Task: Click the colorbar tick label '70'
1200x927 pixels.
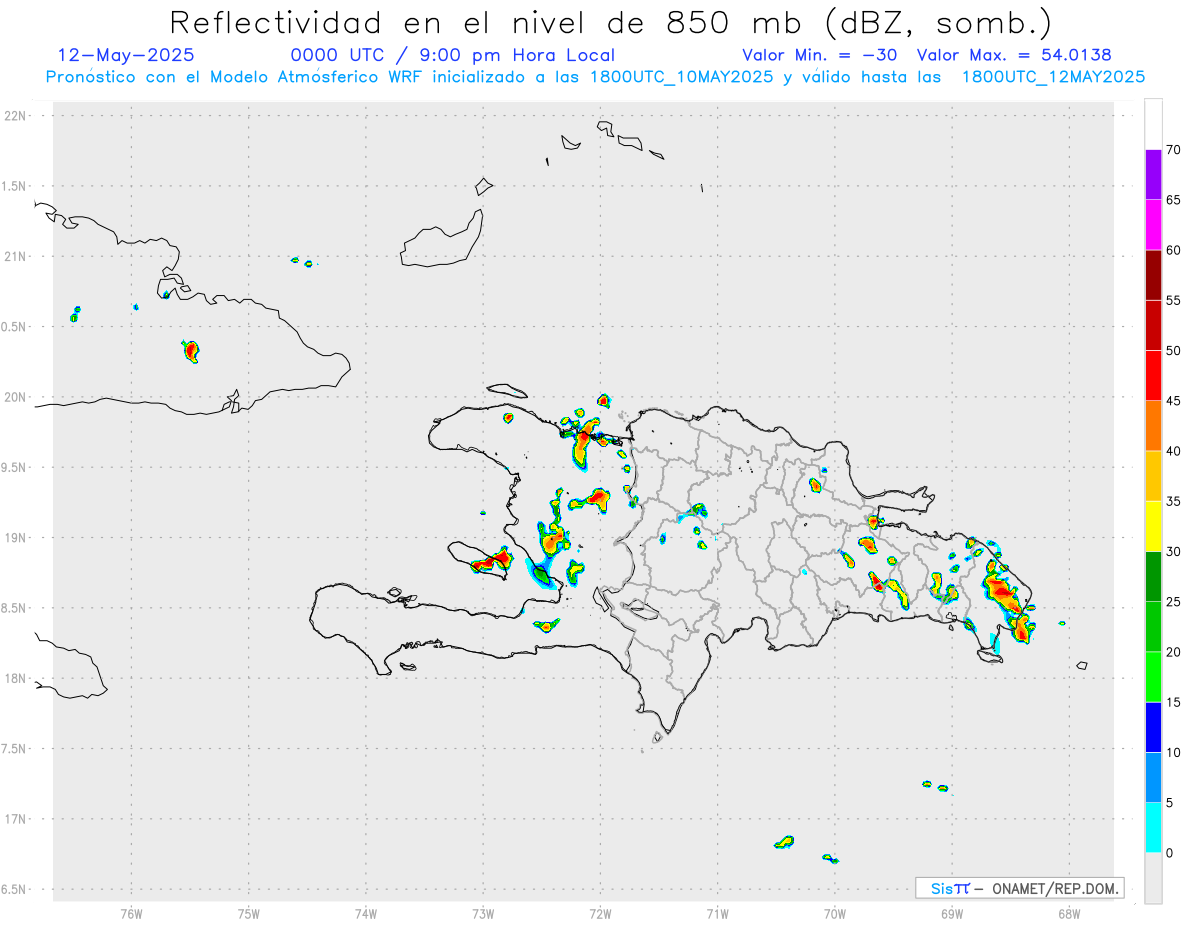Action: coord(1174,150)
